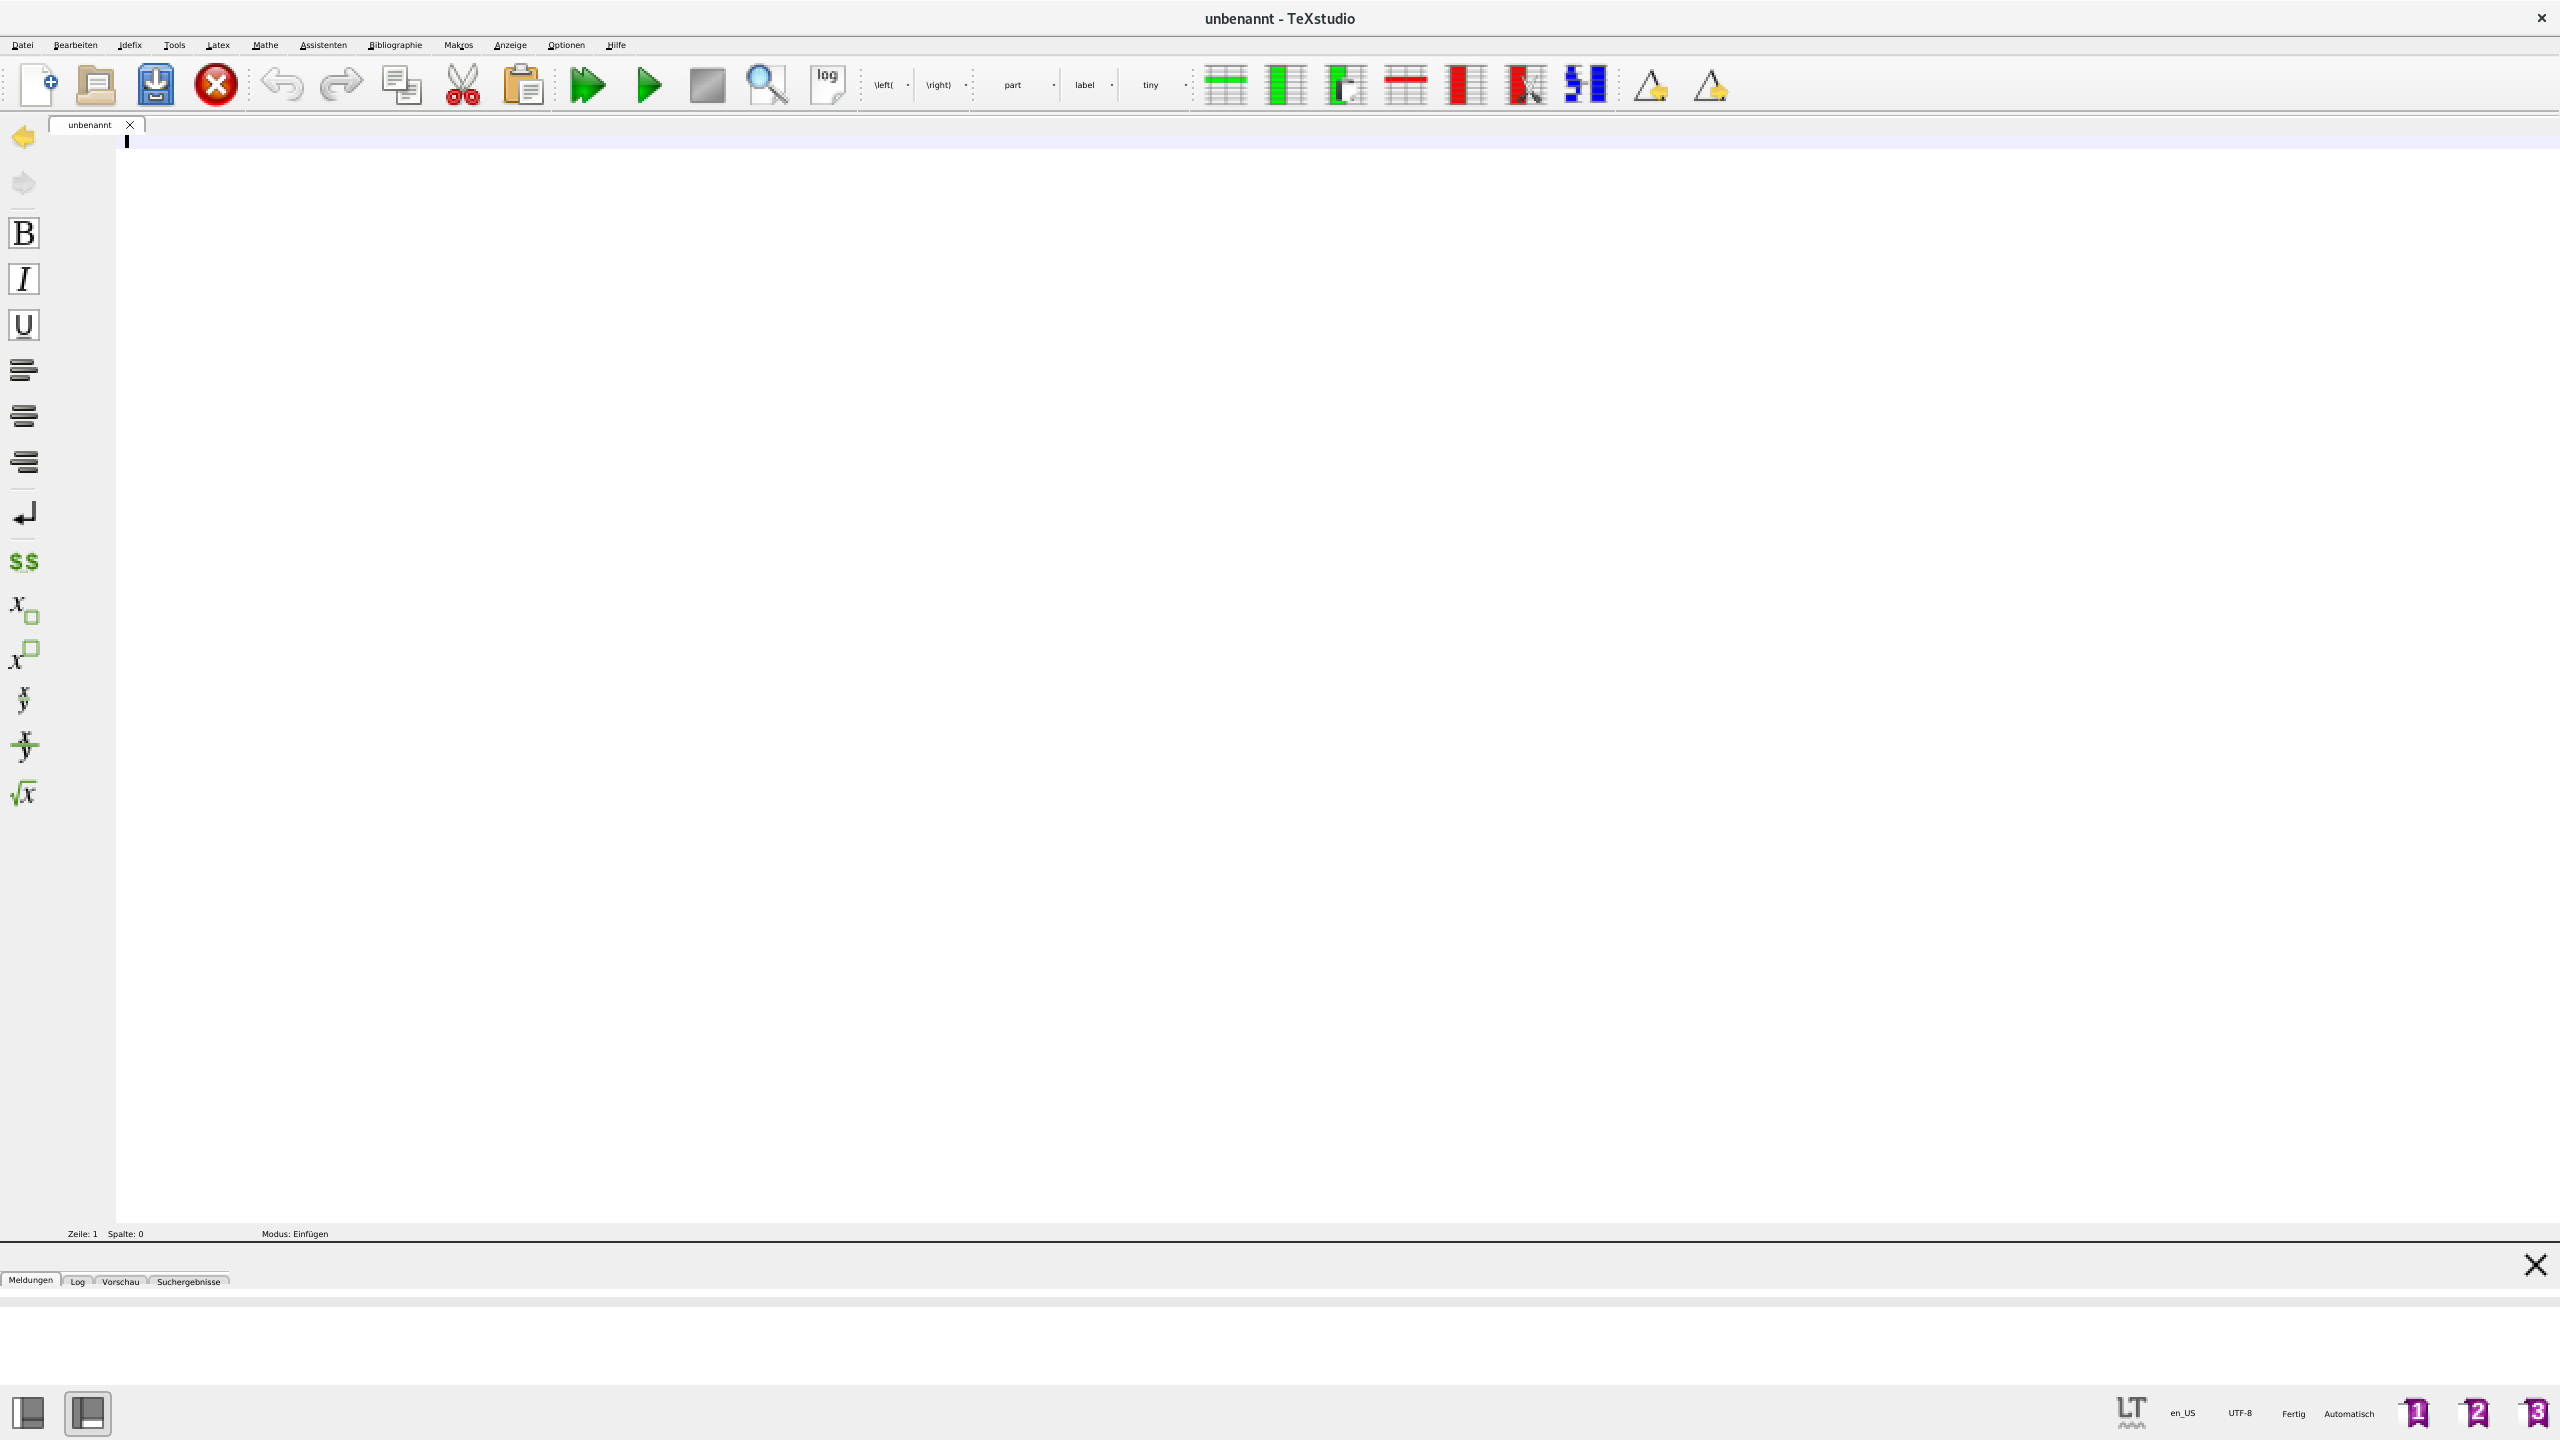
Task: Toggle LanguageTool LT status icon
Action: click(x=2131, y=1412)
